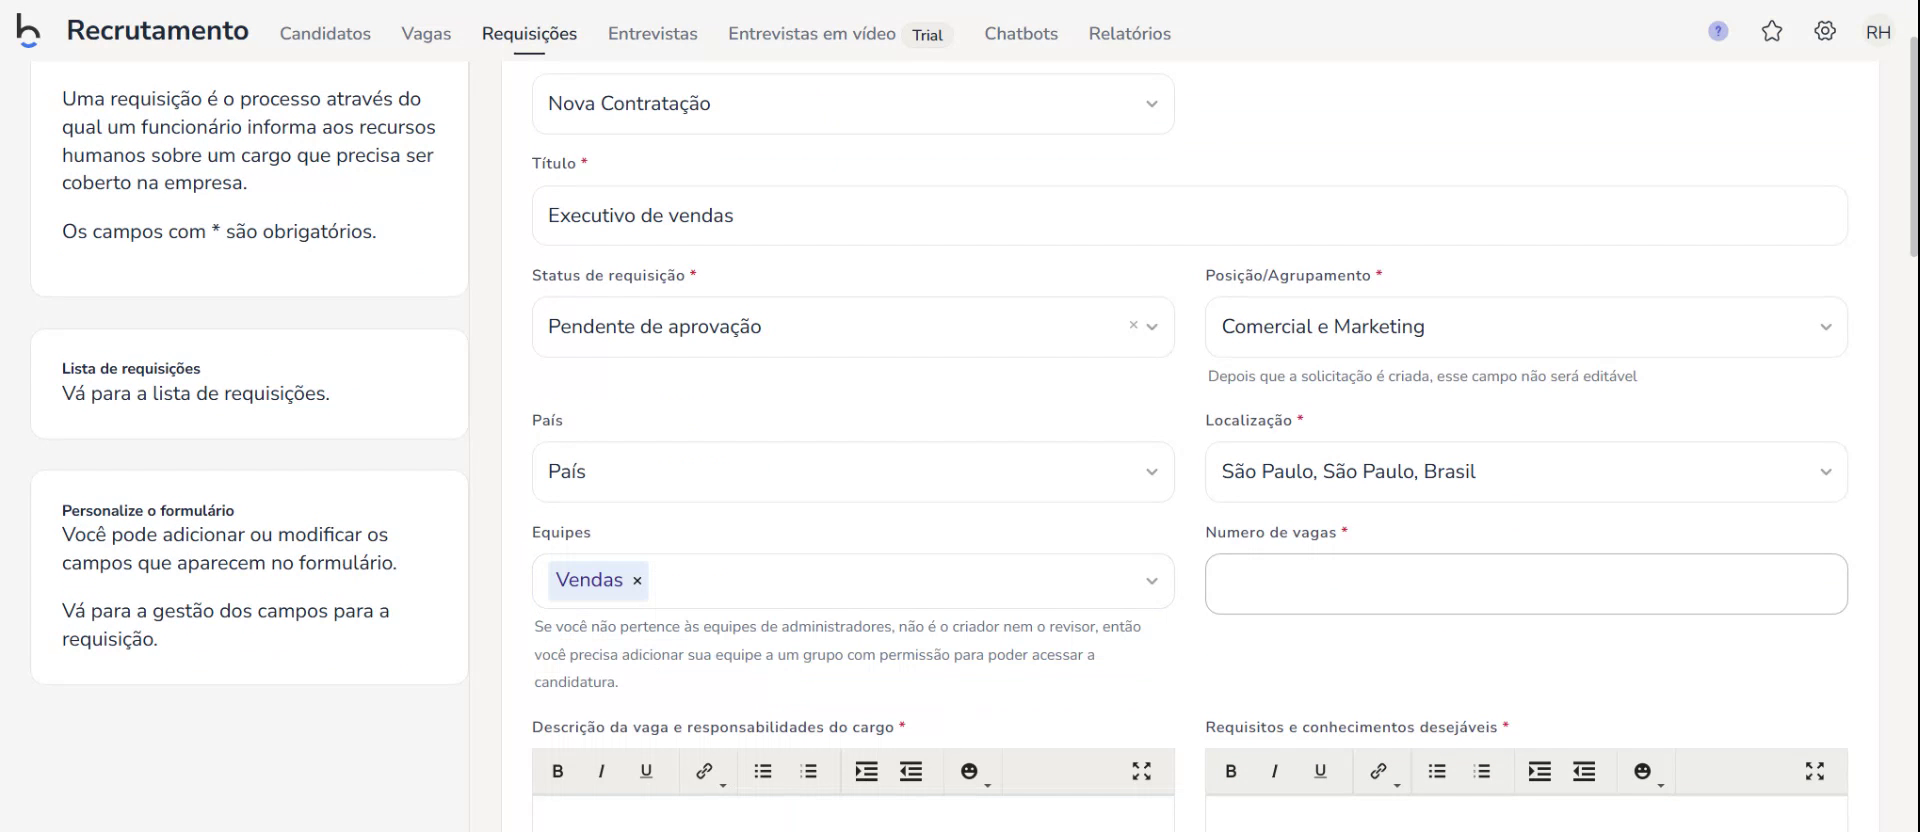Image resolution: width=1920 pixels, height=832 pixels.
Task: Add numbered list in Requisitos editor
Action: [1482, 771]
